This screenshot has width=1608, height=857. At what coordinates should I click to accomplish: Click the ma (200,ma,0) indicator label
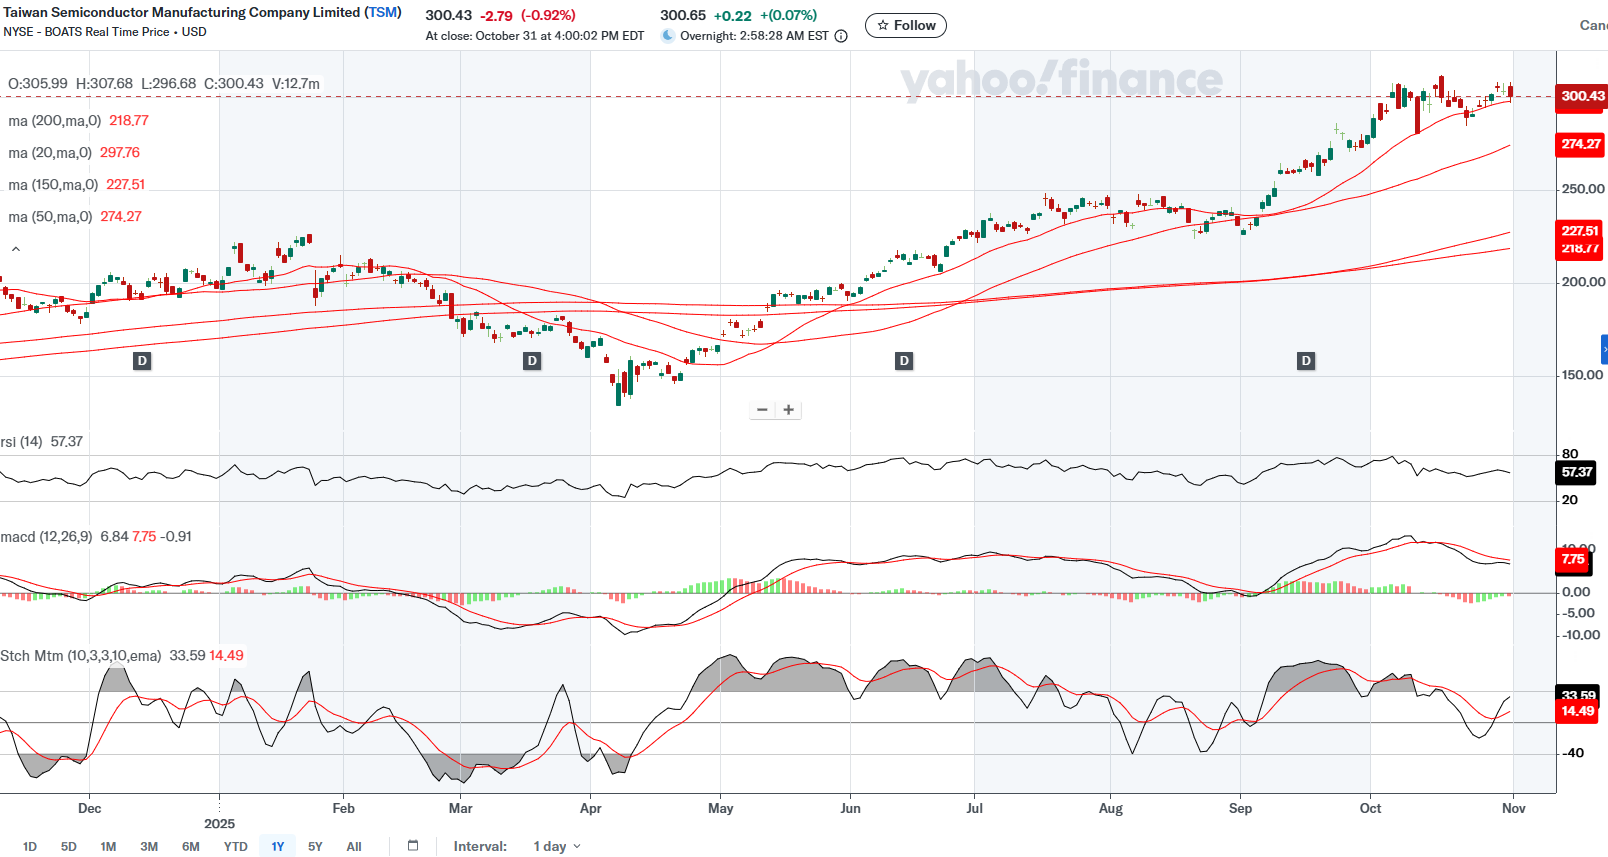[54, 121]
